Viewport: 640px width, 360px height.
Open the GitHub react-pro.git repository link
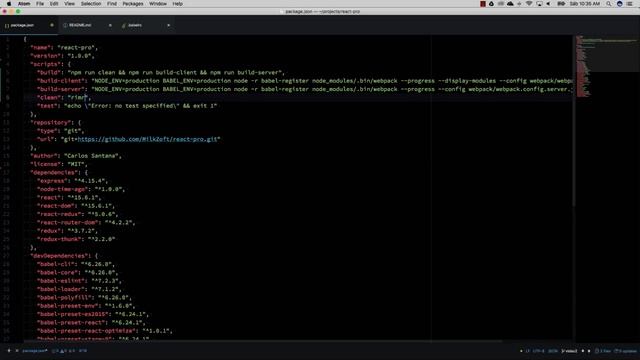pos(147,139)
